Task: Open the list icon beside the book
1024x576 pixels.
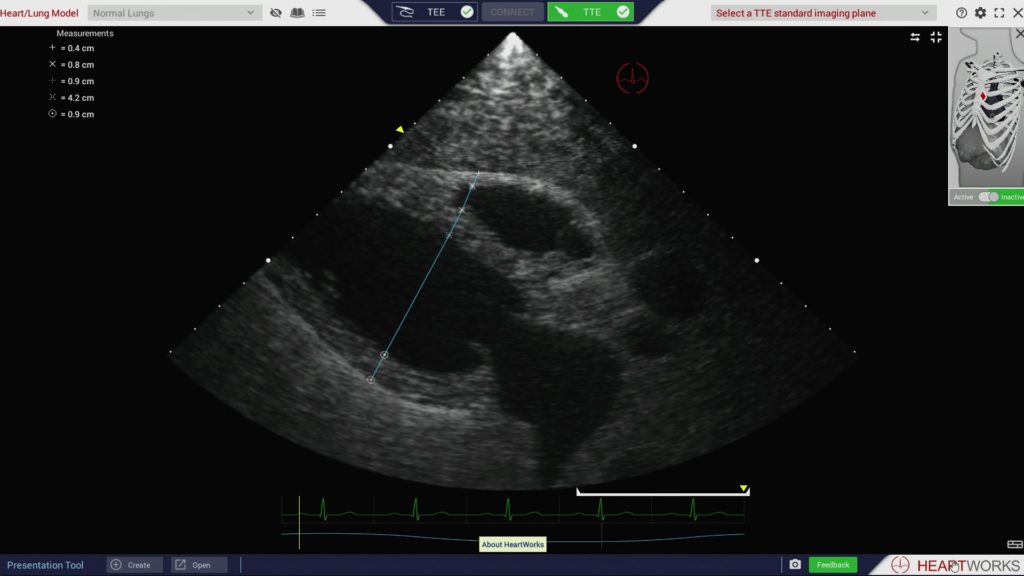Action: point(319,13)
